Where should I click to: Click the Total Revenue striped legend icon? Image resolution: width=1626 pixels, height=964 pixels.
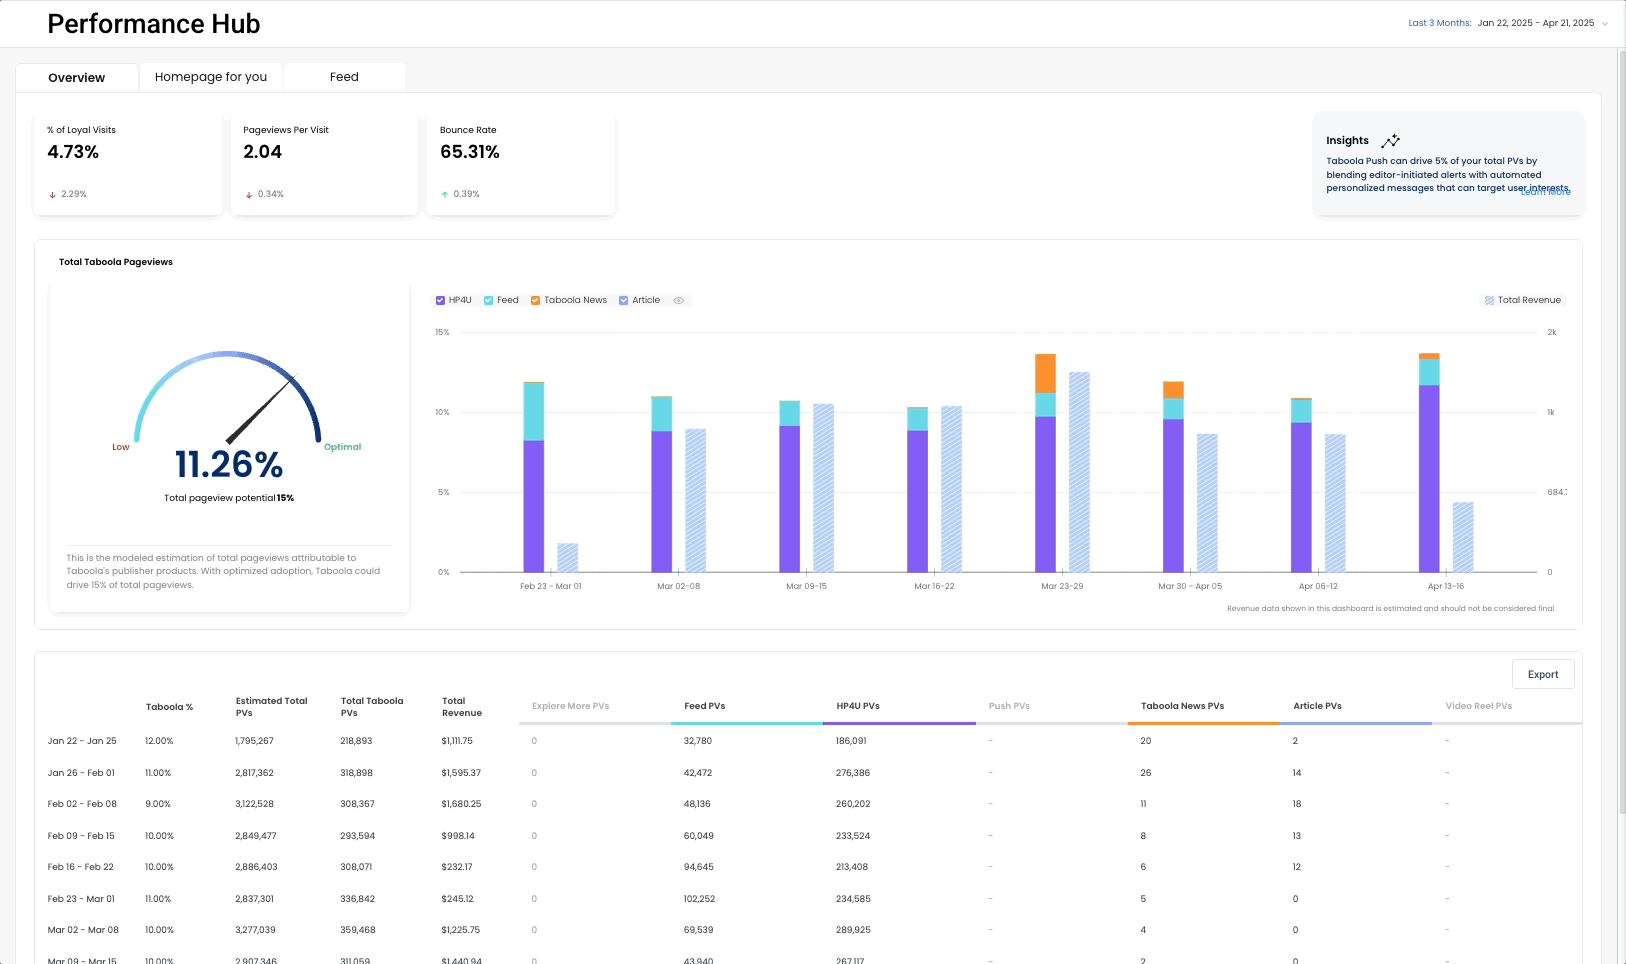point(1489,300)
